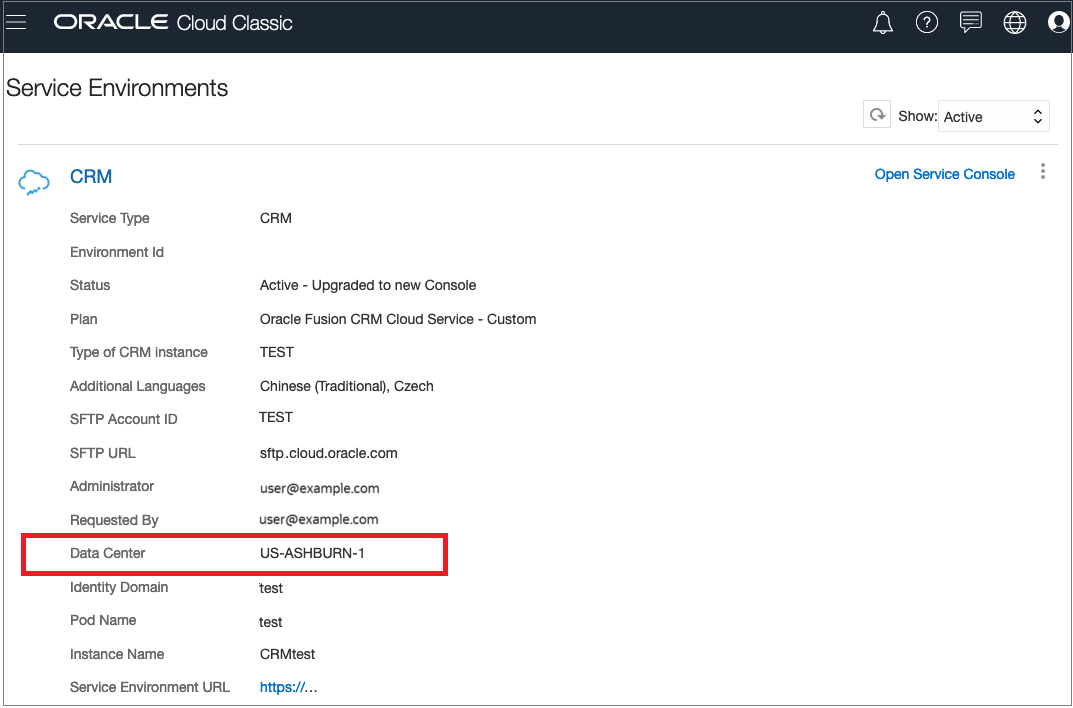
Task: Open the CRM actions three-dot menu
Action: point(1042,171)
